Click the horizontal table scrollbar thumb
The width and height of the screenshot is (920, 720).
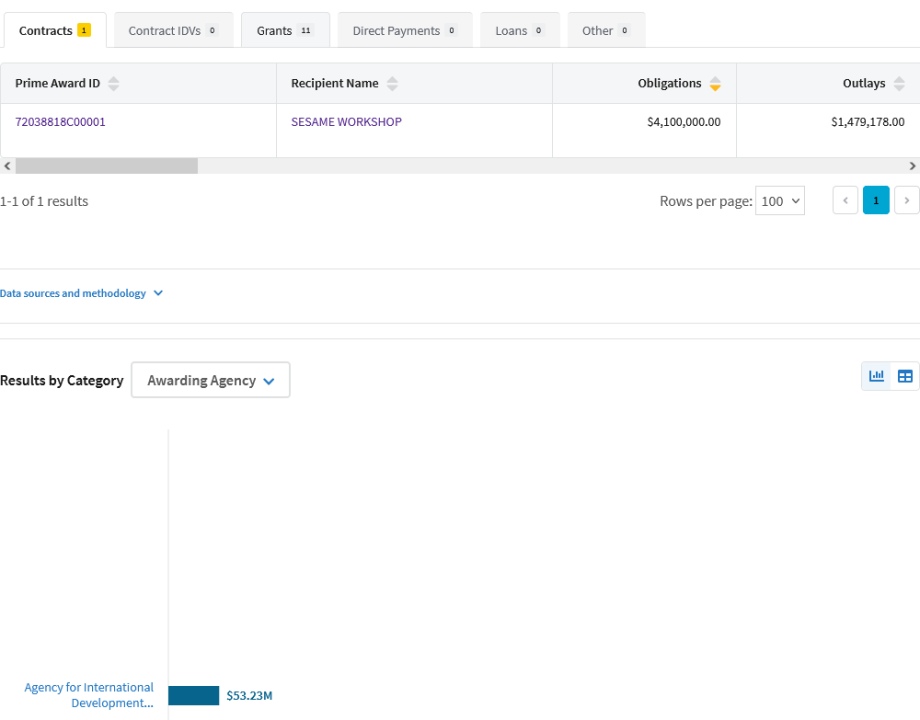point(106,166)
